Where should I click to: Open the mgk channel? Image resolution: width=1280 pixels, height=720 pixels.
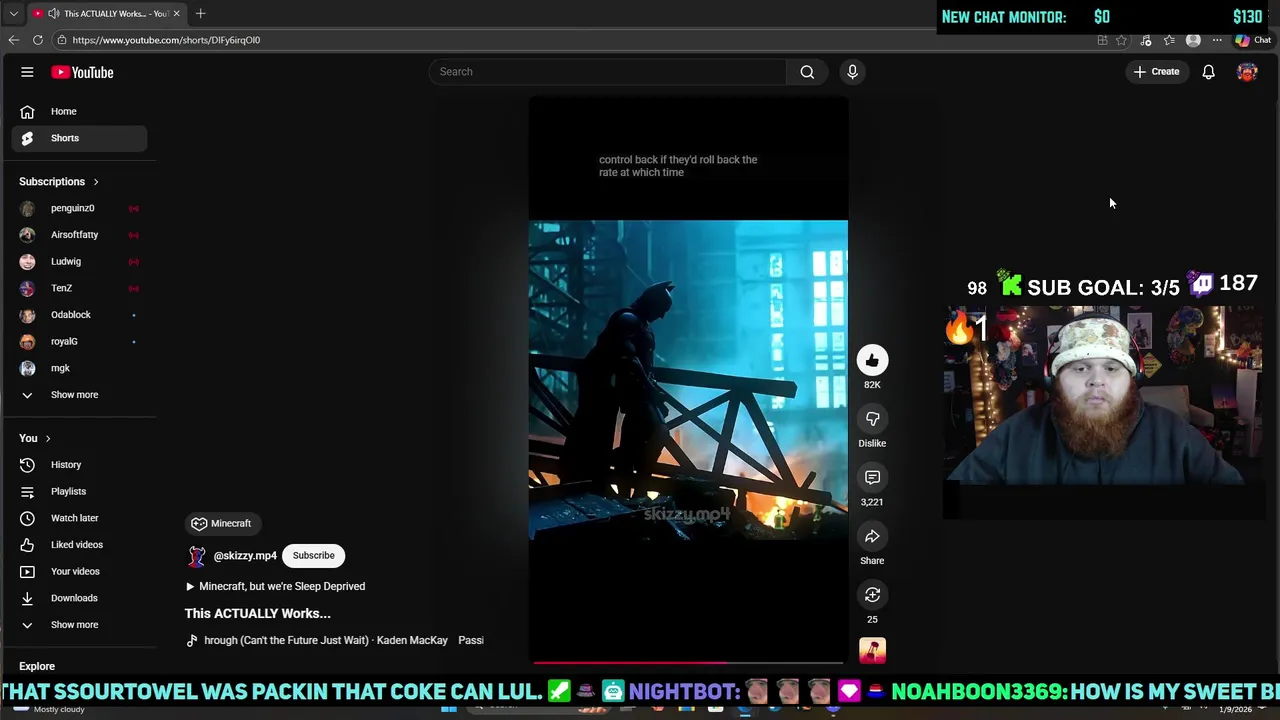coord(79,368)
